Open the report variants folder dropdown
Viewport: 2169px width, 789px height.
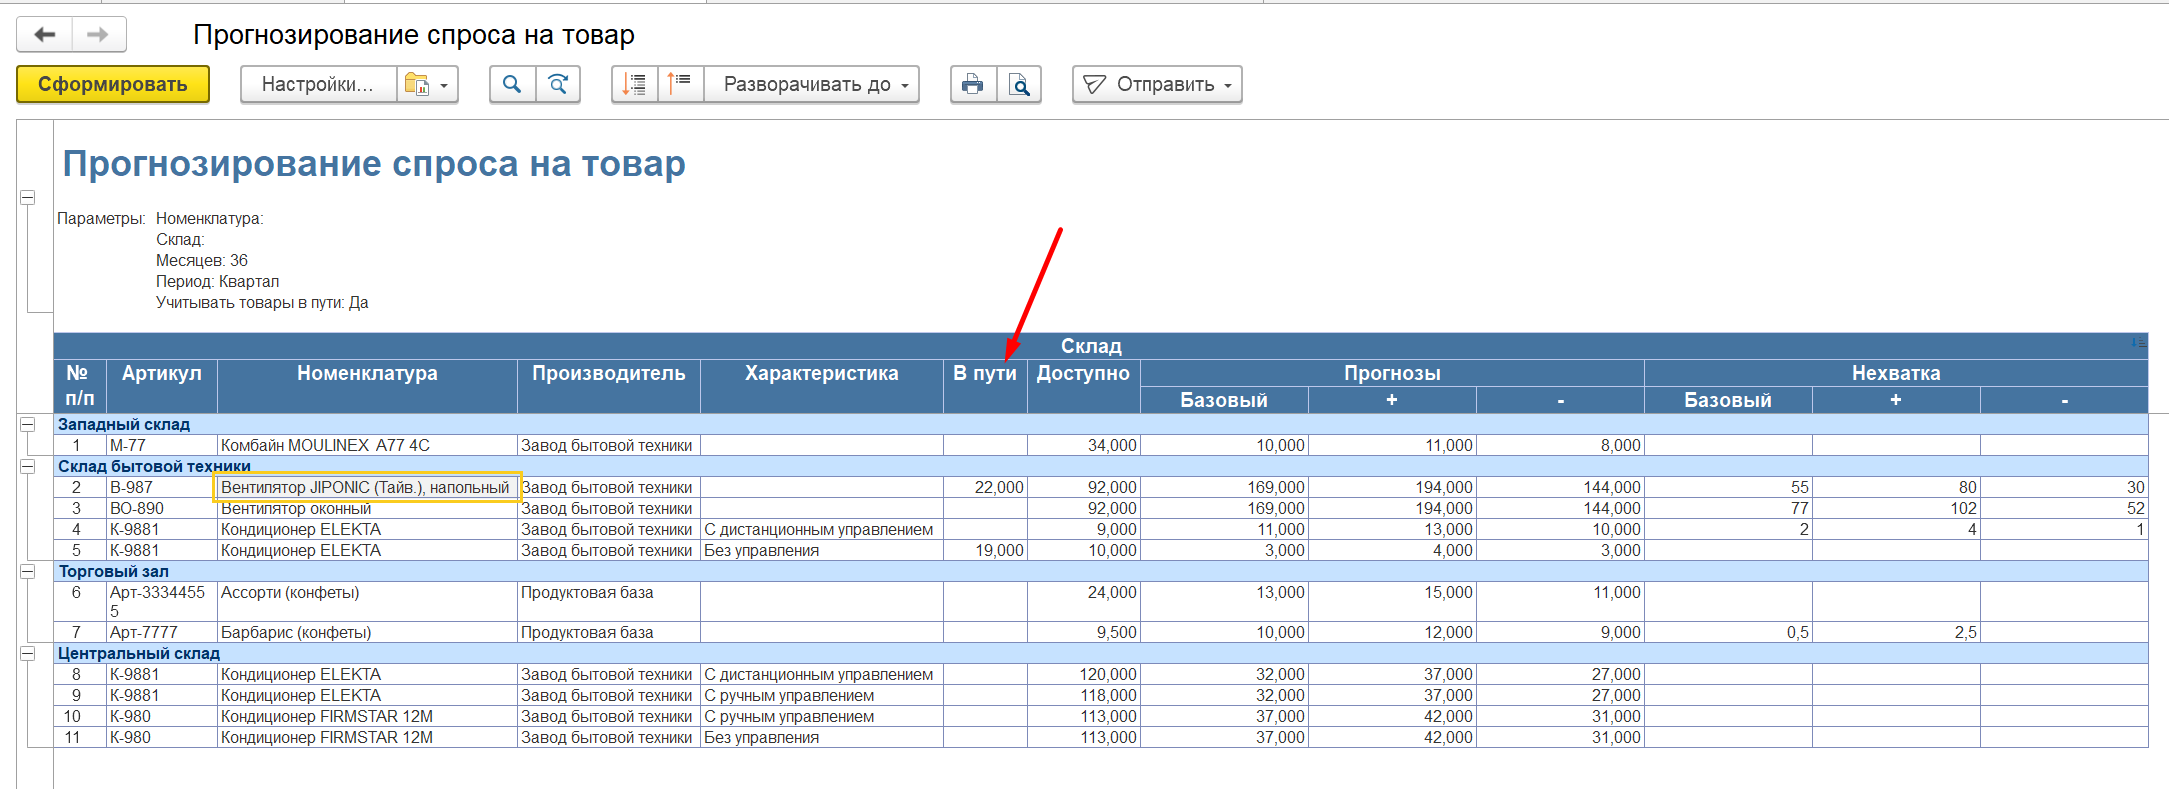pos(428,85)
